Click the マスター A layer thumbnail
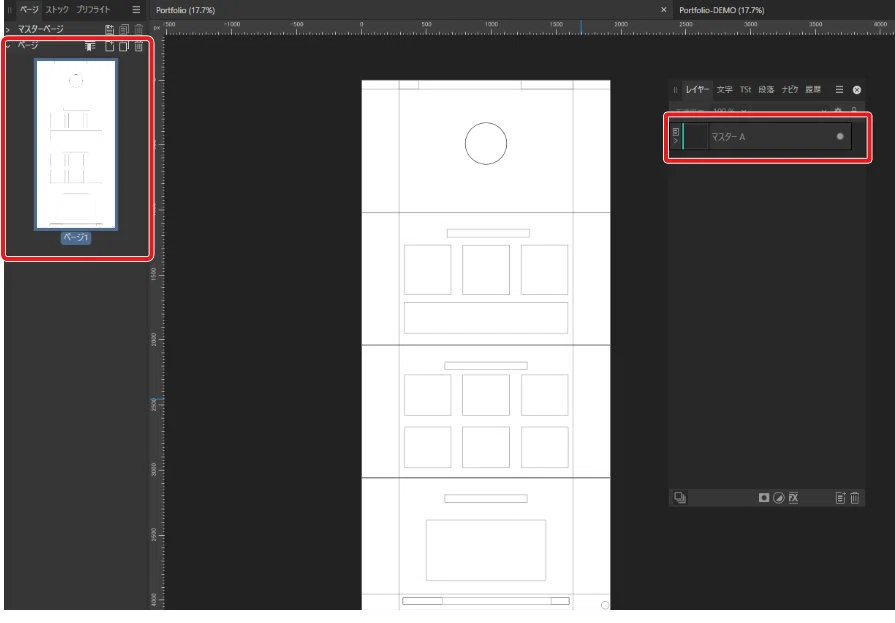895x623 pixels. pos(696,136)
